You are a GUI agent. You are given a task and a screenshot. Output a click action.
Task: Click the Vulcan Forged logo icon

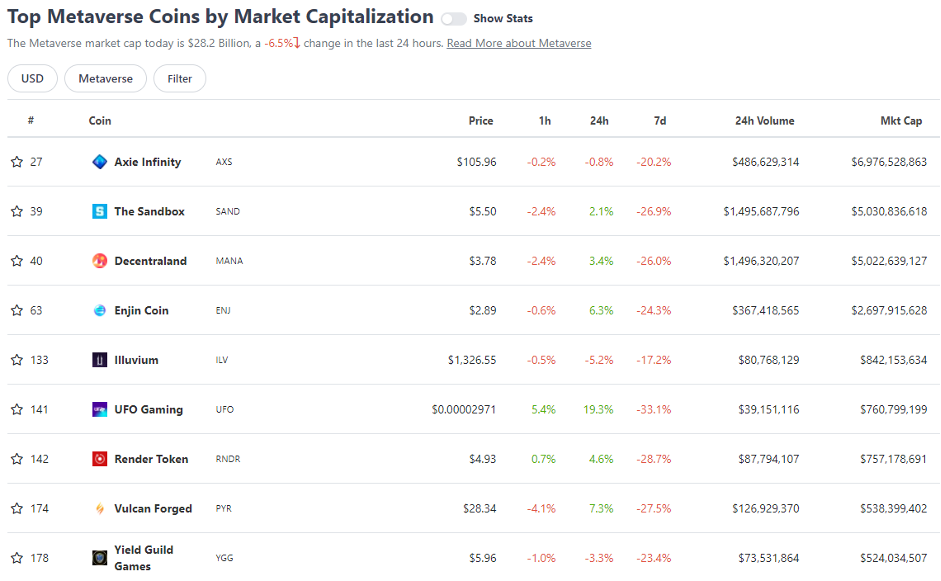(99, 509)
